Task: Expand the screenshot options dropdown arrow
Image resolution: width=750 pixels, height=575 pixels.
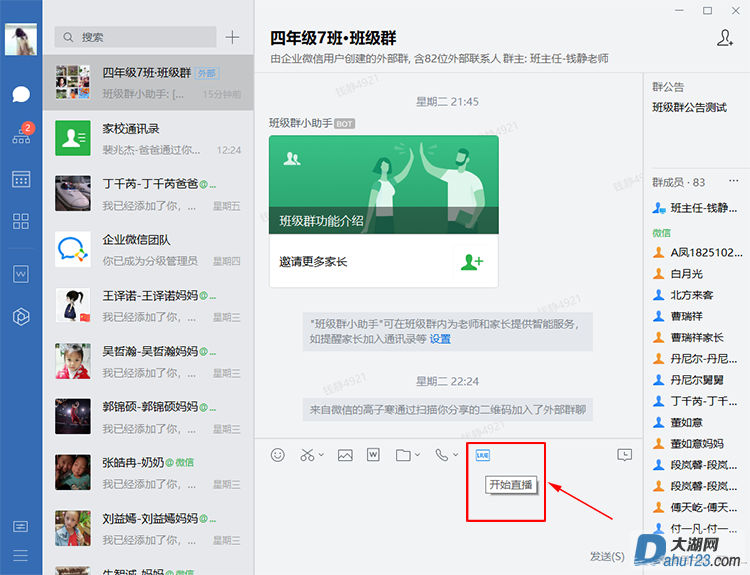Action: coord(321,455)
